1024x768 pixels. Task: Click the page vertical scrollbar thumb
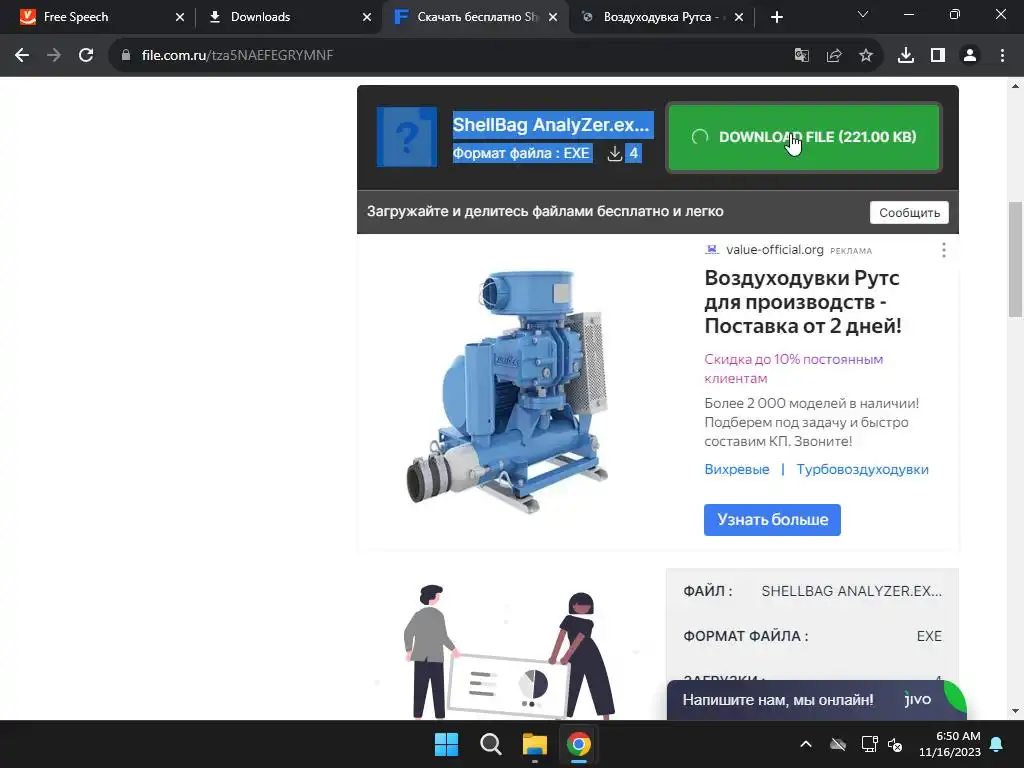point(1015,259)
